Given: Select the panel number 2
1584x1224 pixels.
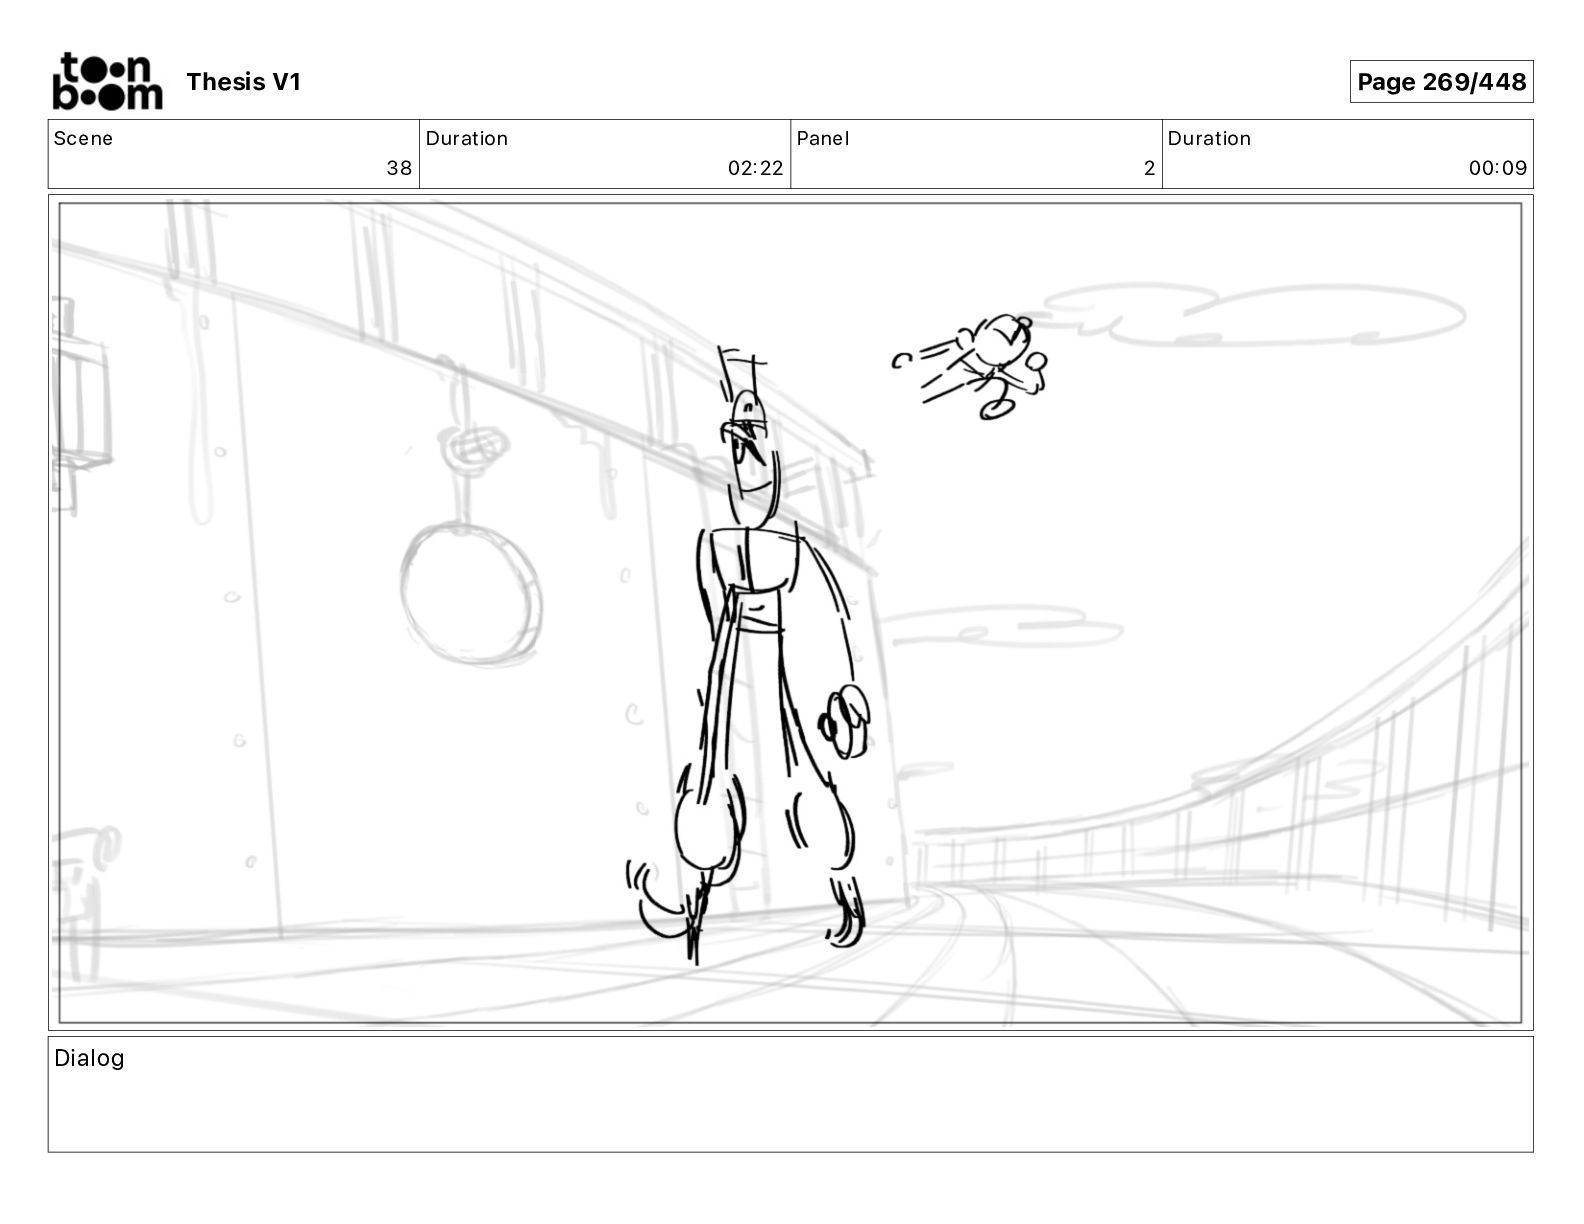Looking at the screenshot, I should pyautogui.click(x=1149, y=168).
